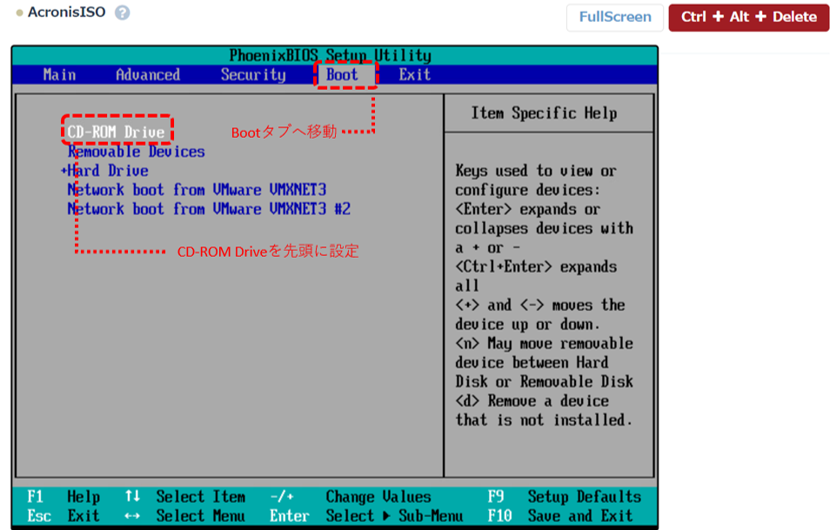
Task: Click the FullScreen button
Action: pos(615,17)
